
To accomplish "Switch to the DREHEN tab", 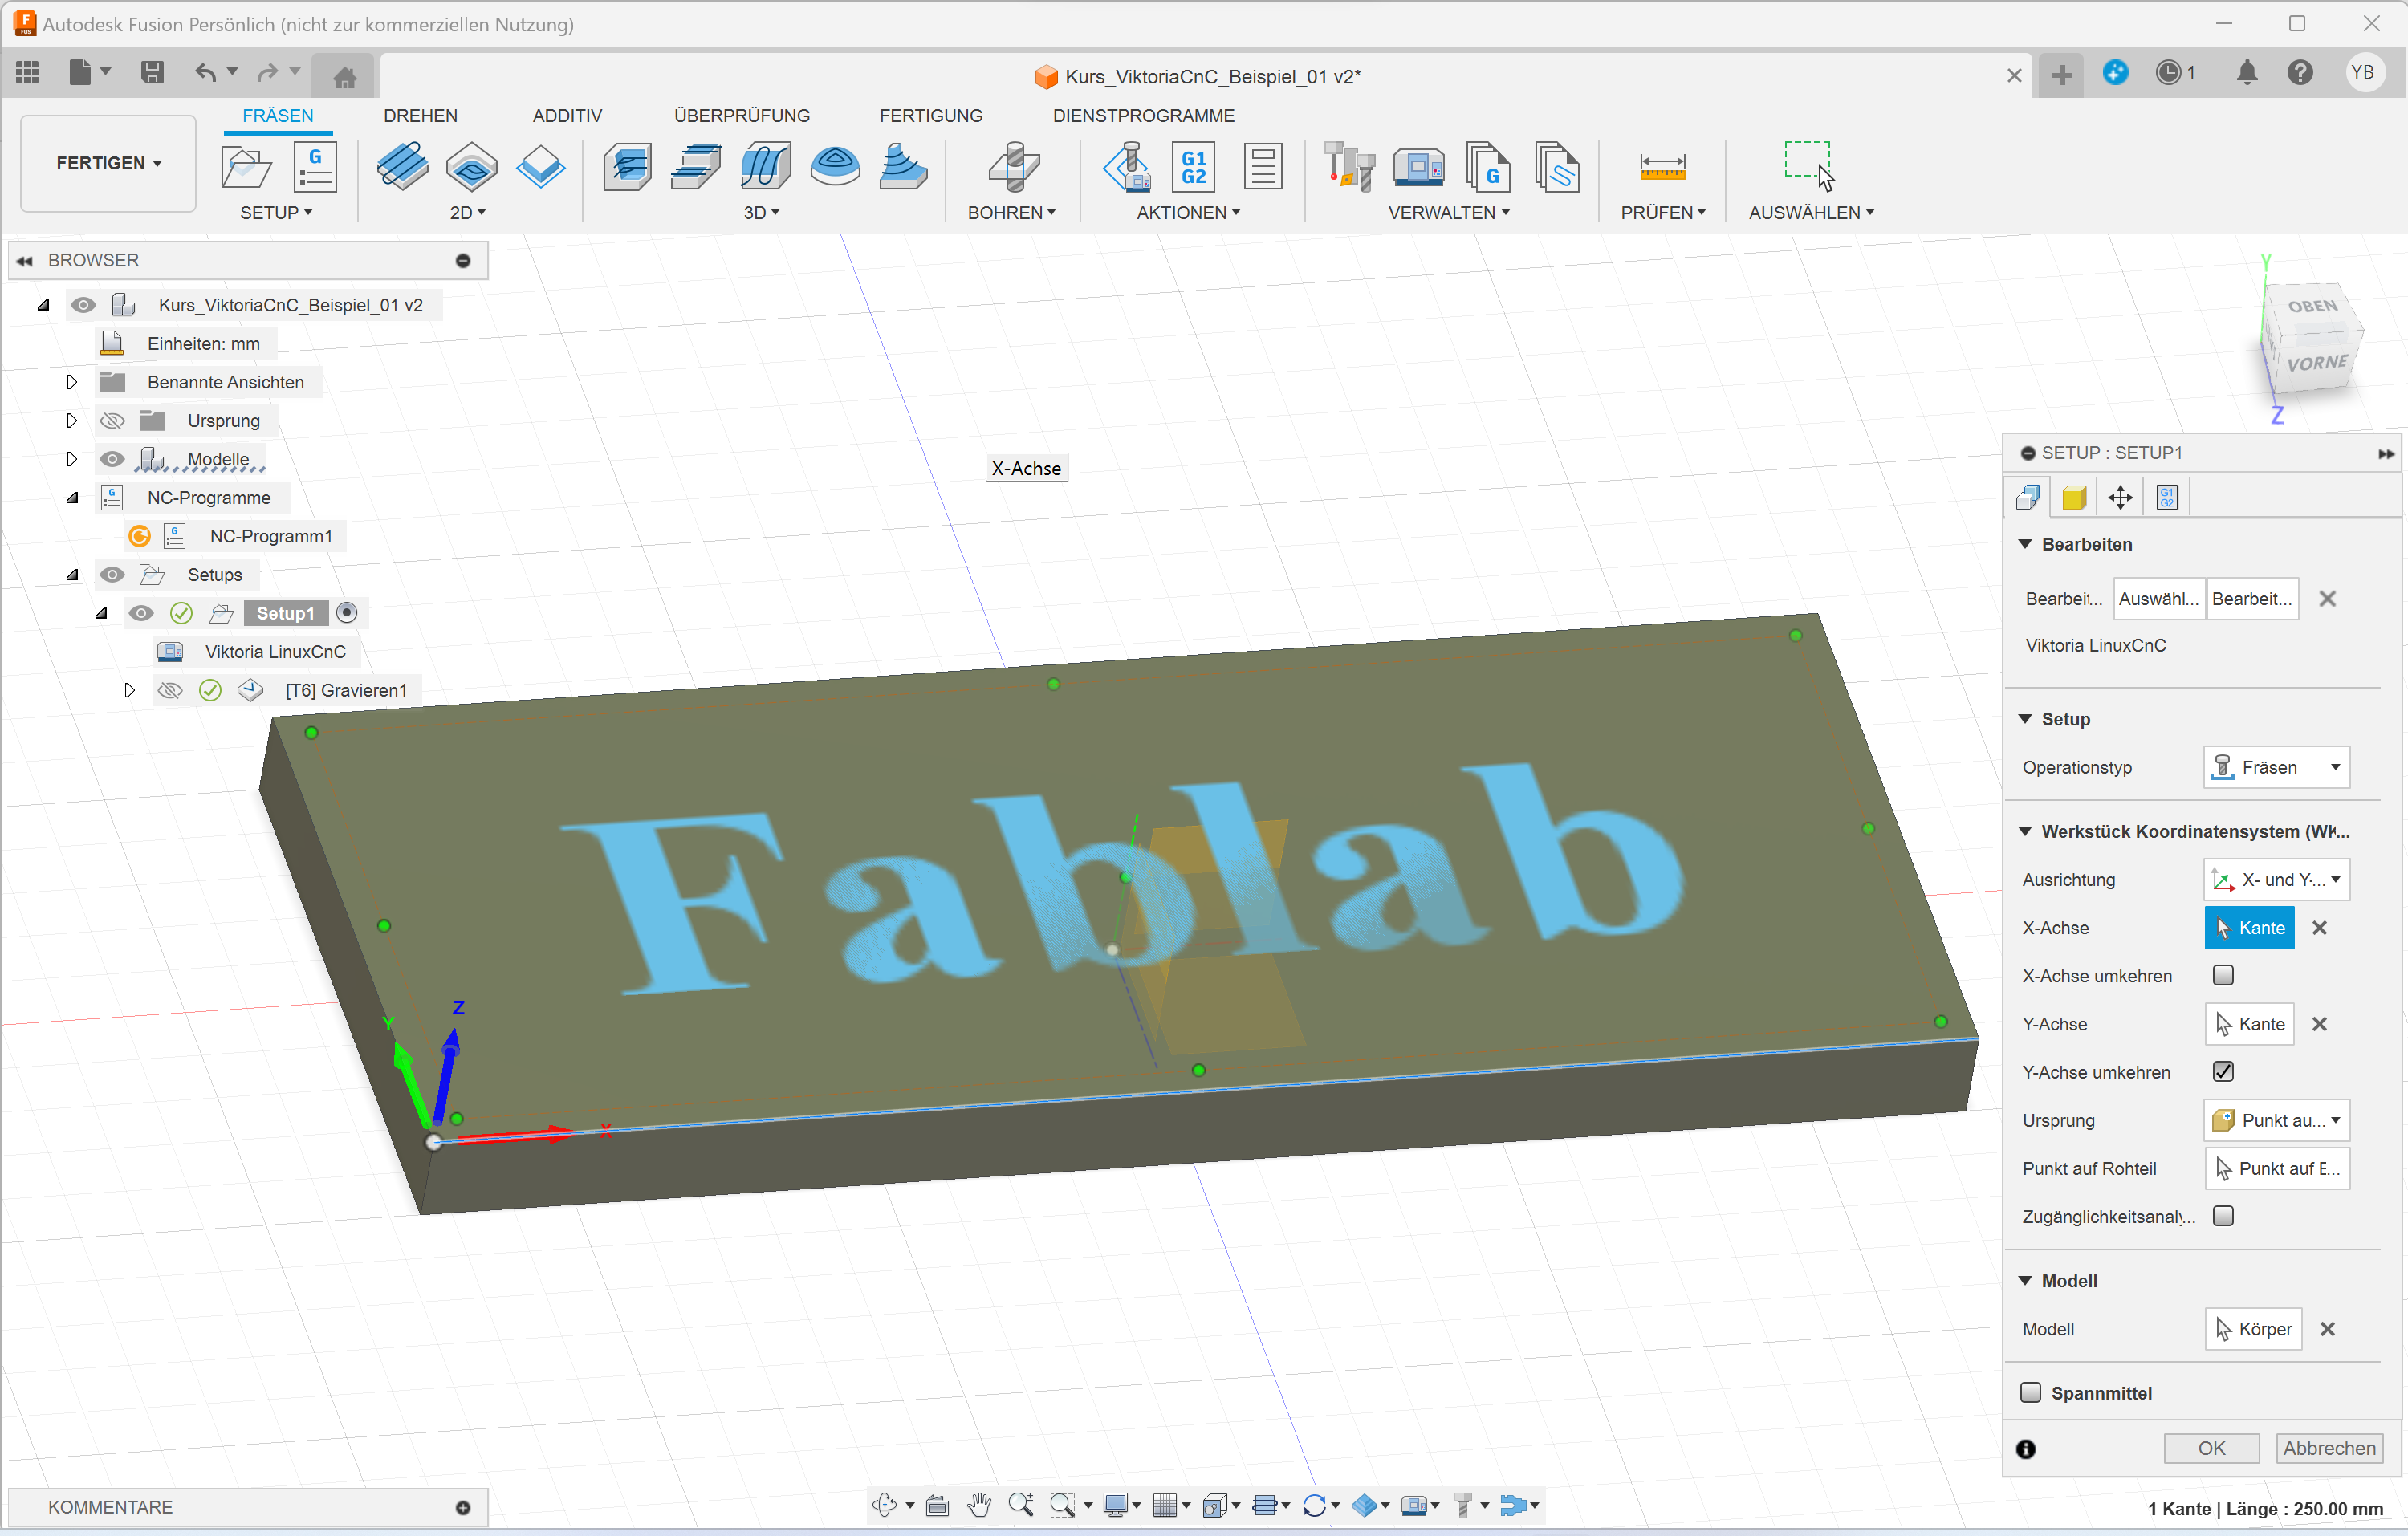I will click(x=420, y=116).
